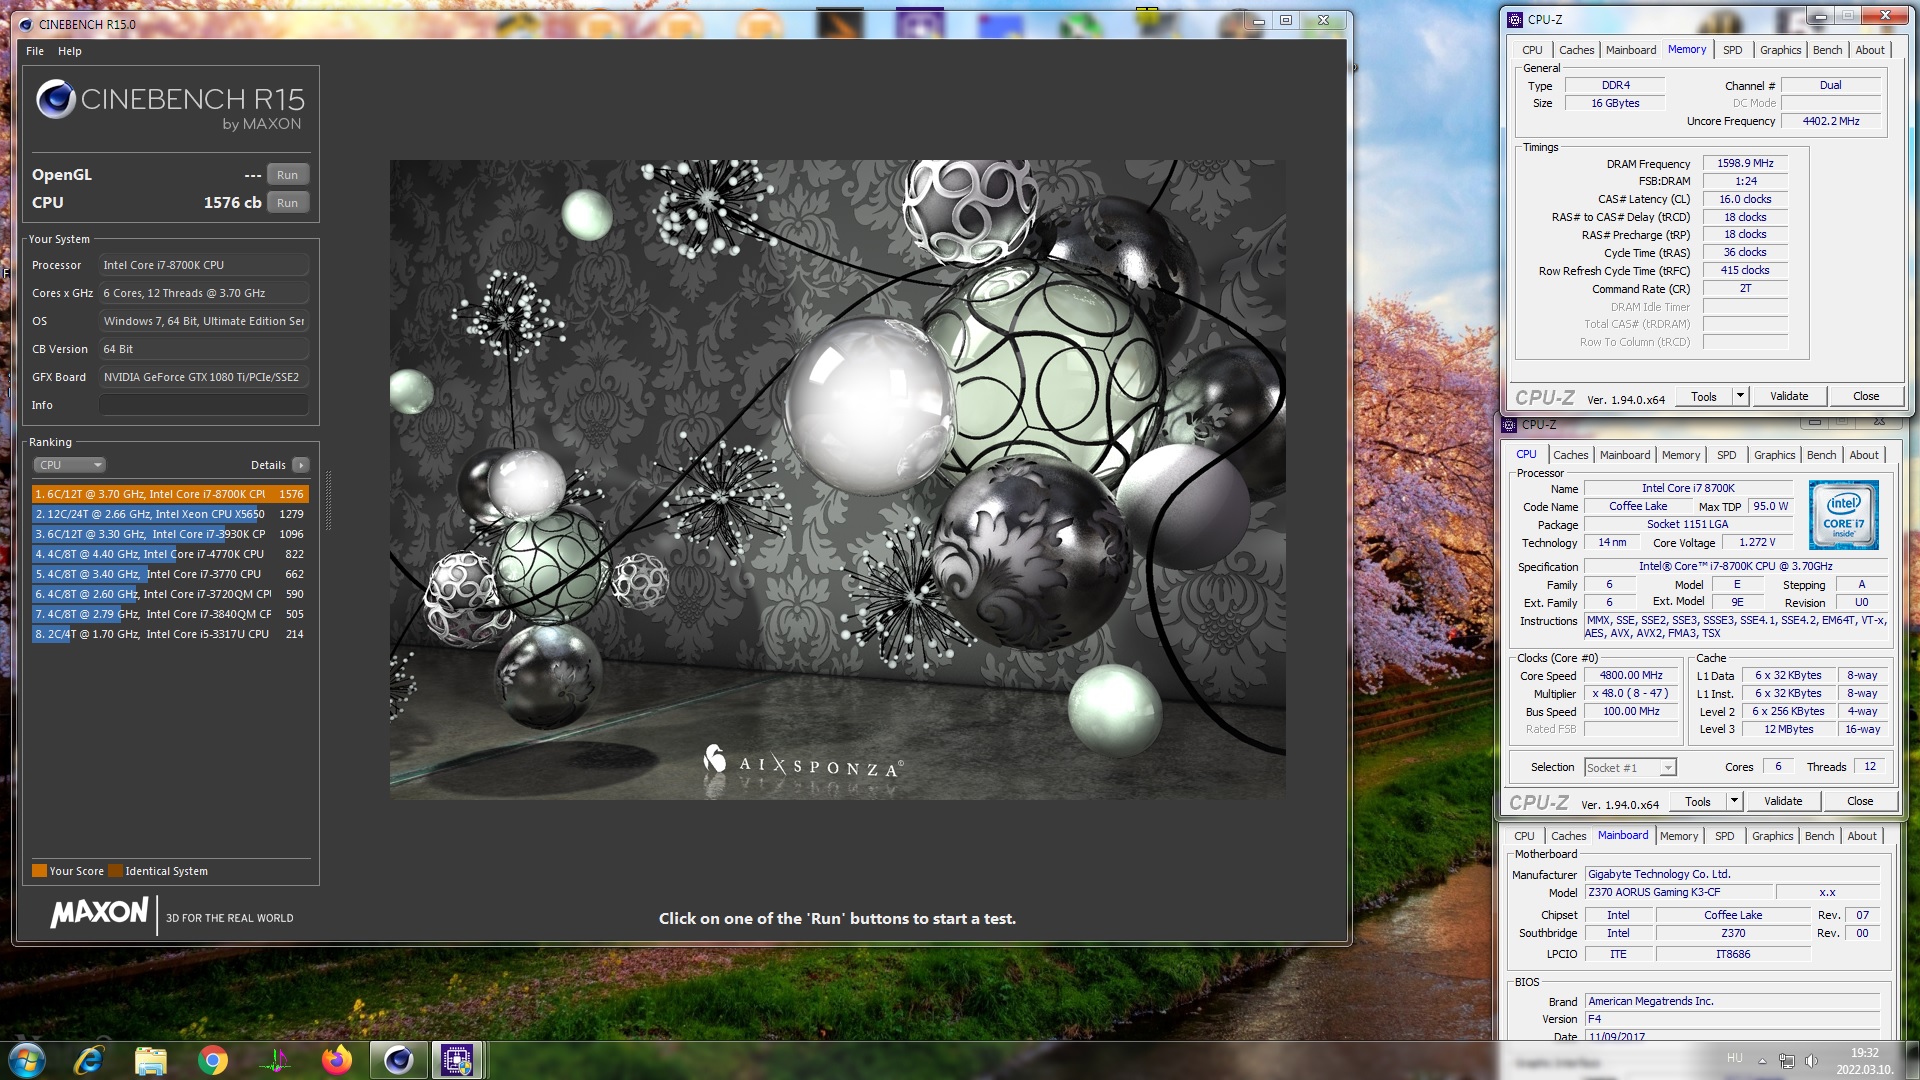Open the Socket #1 selection dropdown
1920x1080 pixels.
coord(1630,767)
